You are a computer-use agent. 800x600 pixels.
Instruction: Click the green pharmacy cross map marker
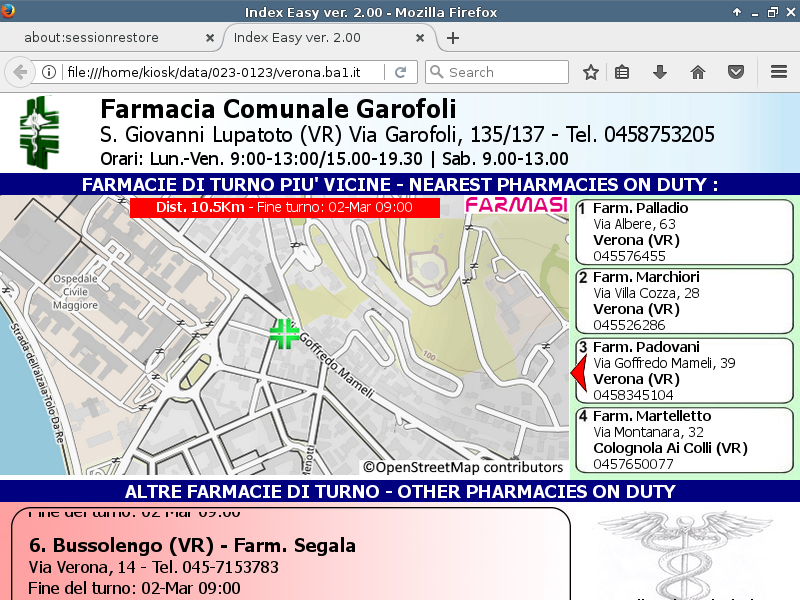(284, 334)
